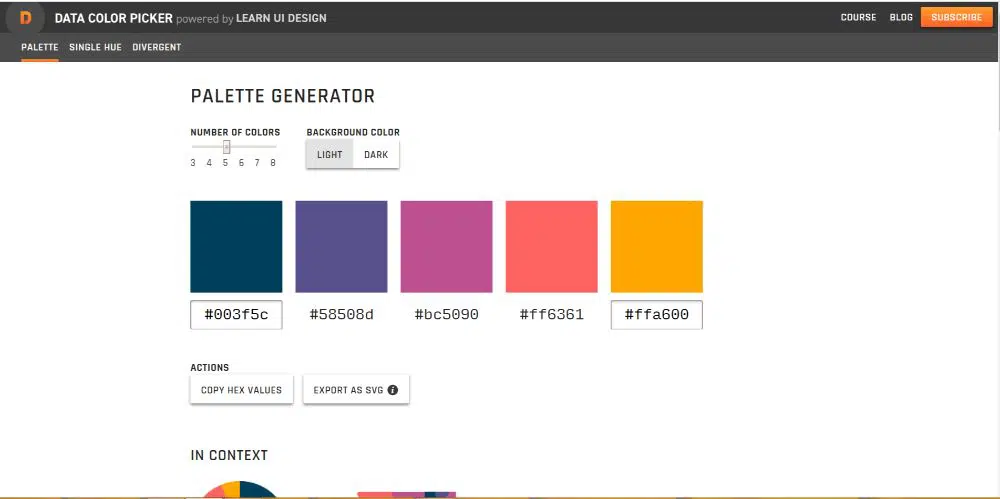Select the Dark background option
The width and height of the screenshot is (1000, 499).
pos(376,155)
